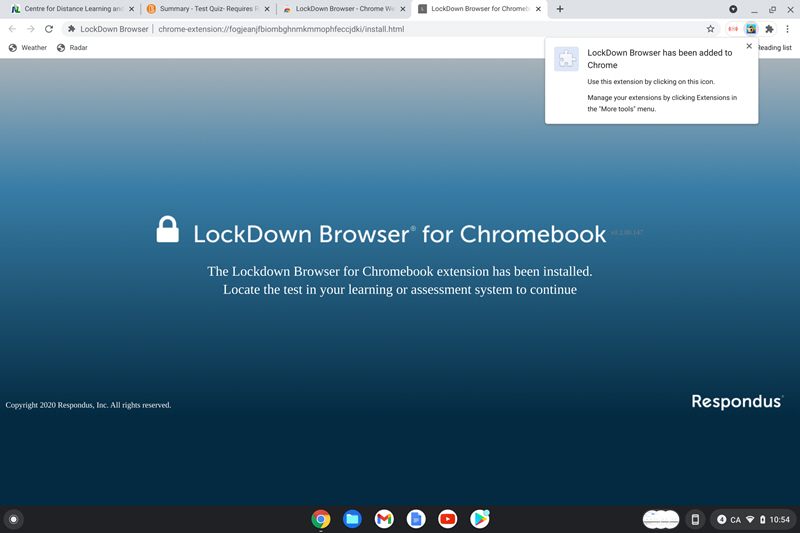Switch to LockDown Browser - Chrome Web Store tab
800x533 pixels.
pyautogui.click(x=343, y=9)
